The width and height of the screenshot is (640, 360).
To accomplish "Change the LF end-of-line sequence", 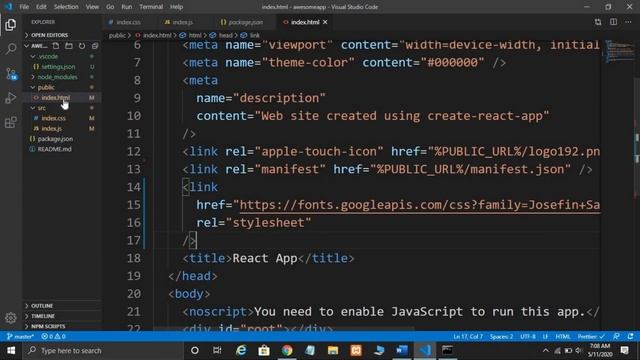I will point(545,337).
